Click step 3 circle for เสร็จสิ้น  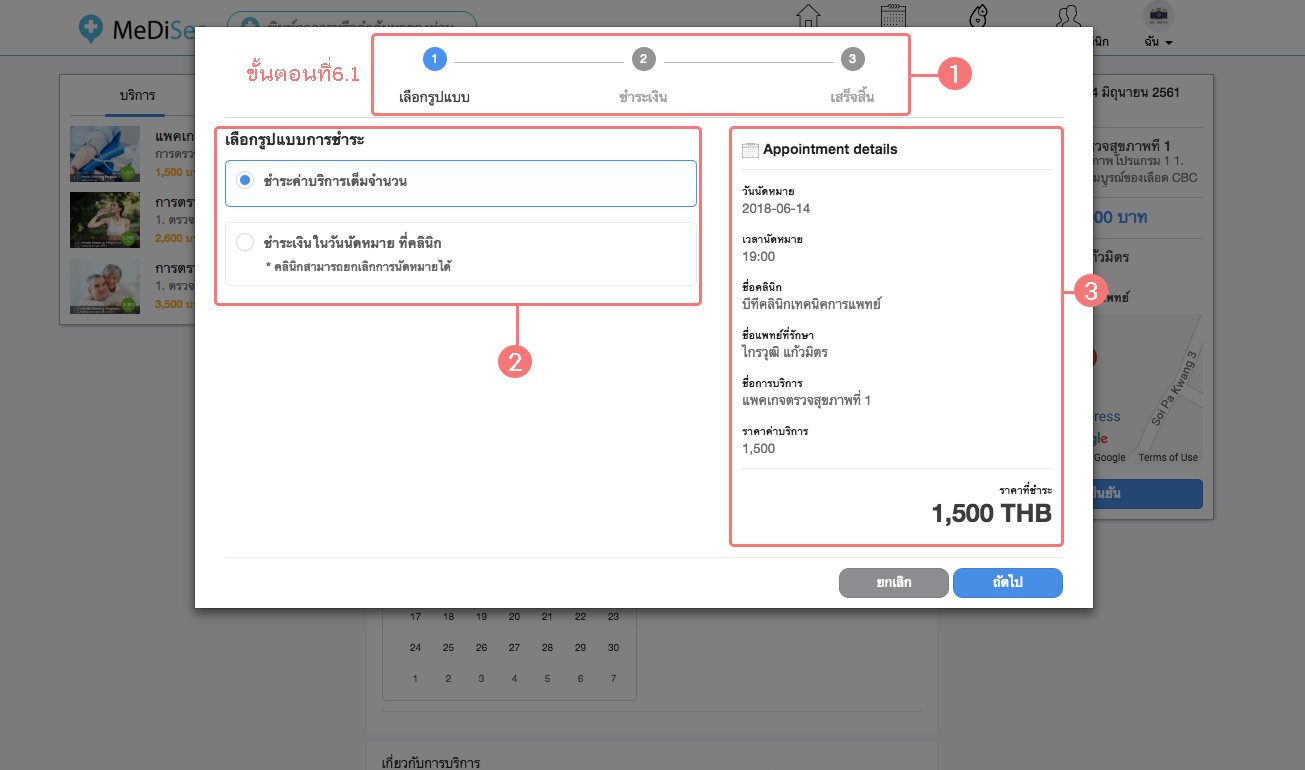[x=851, y=60]
